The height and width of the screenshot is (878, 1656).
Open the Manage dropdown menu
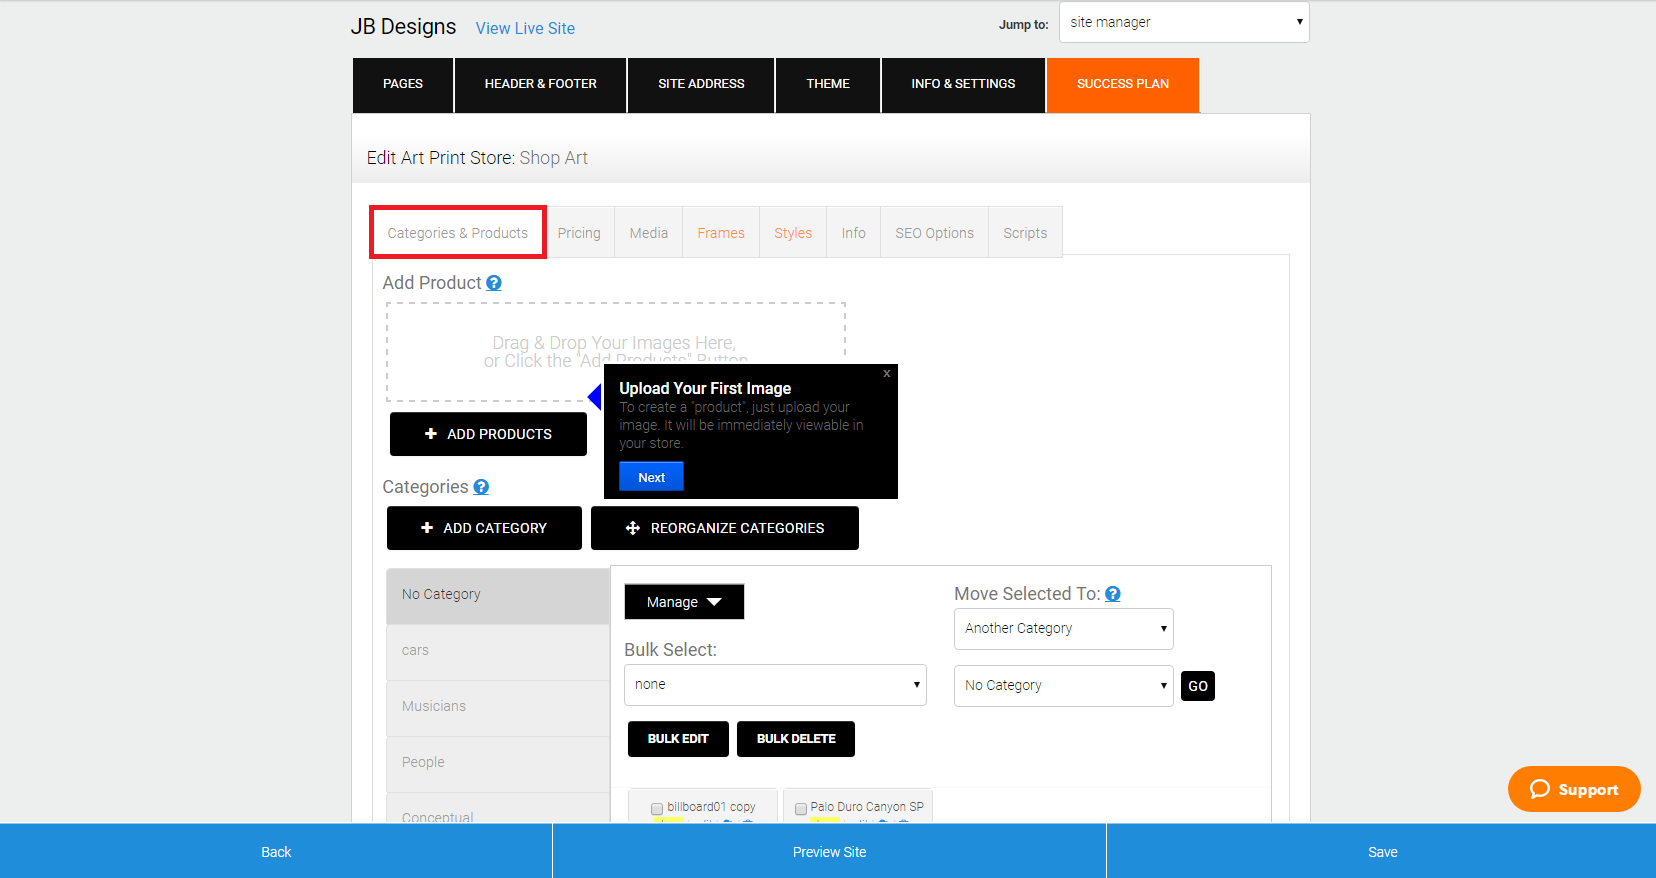tap(684, 602)
